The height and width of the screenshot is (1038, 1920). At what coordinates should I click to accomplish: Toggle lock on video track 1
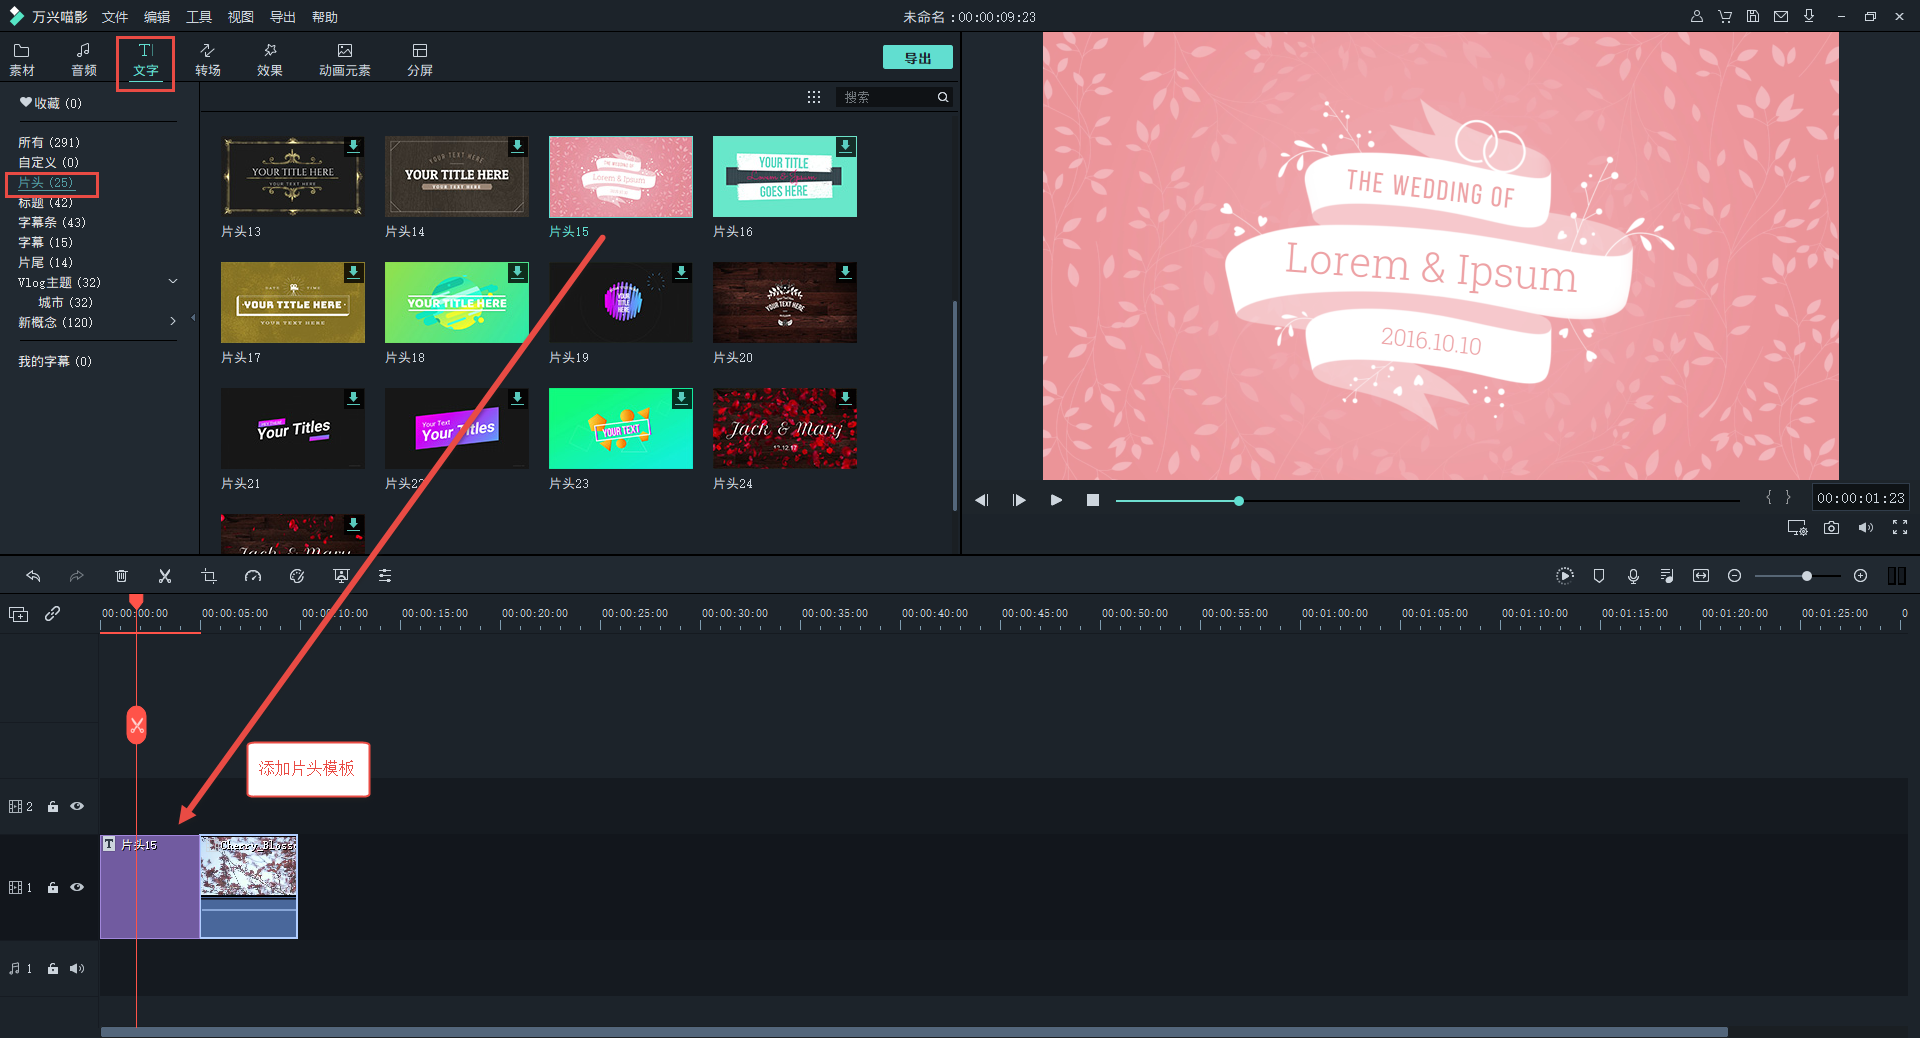tap(53, 888)
